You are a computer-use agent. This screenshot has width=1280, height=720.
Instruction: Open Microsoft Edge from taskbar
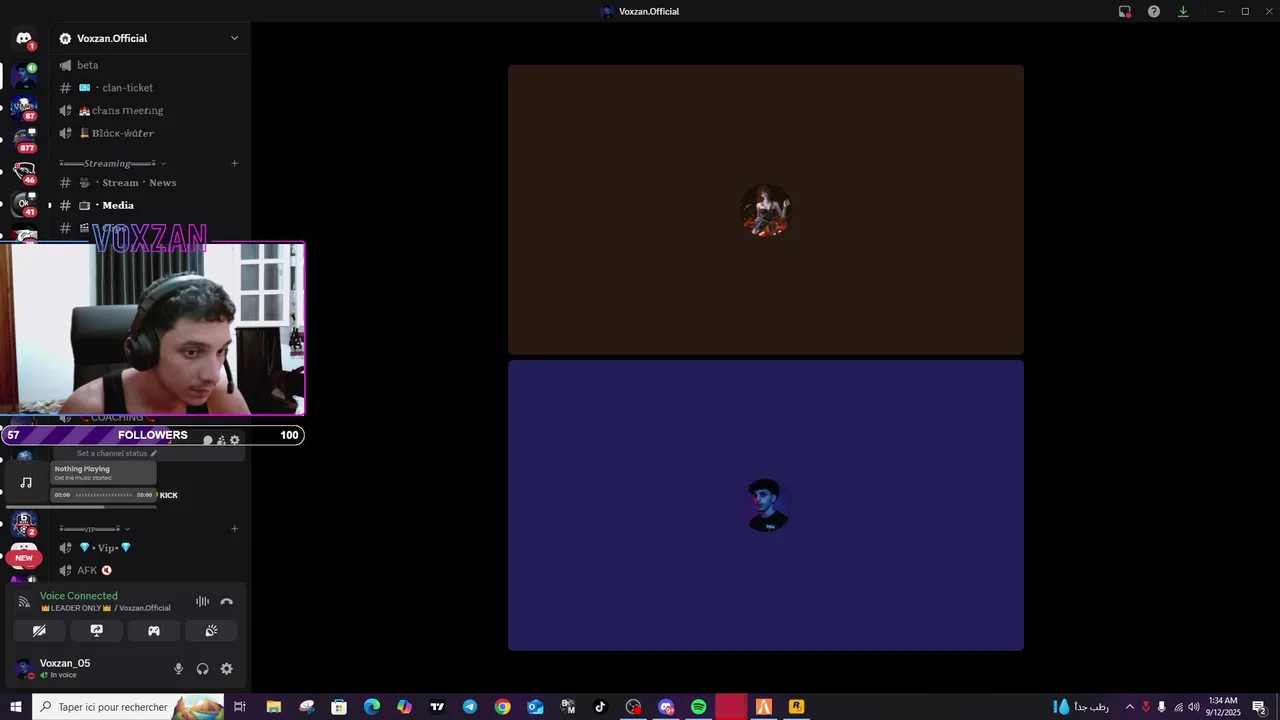[x=372, y=707]
